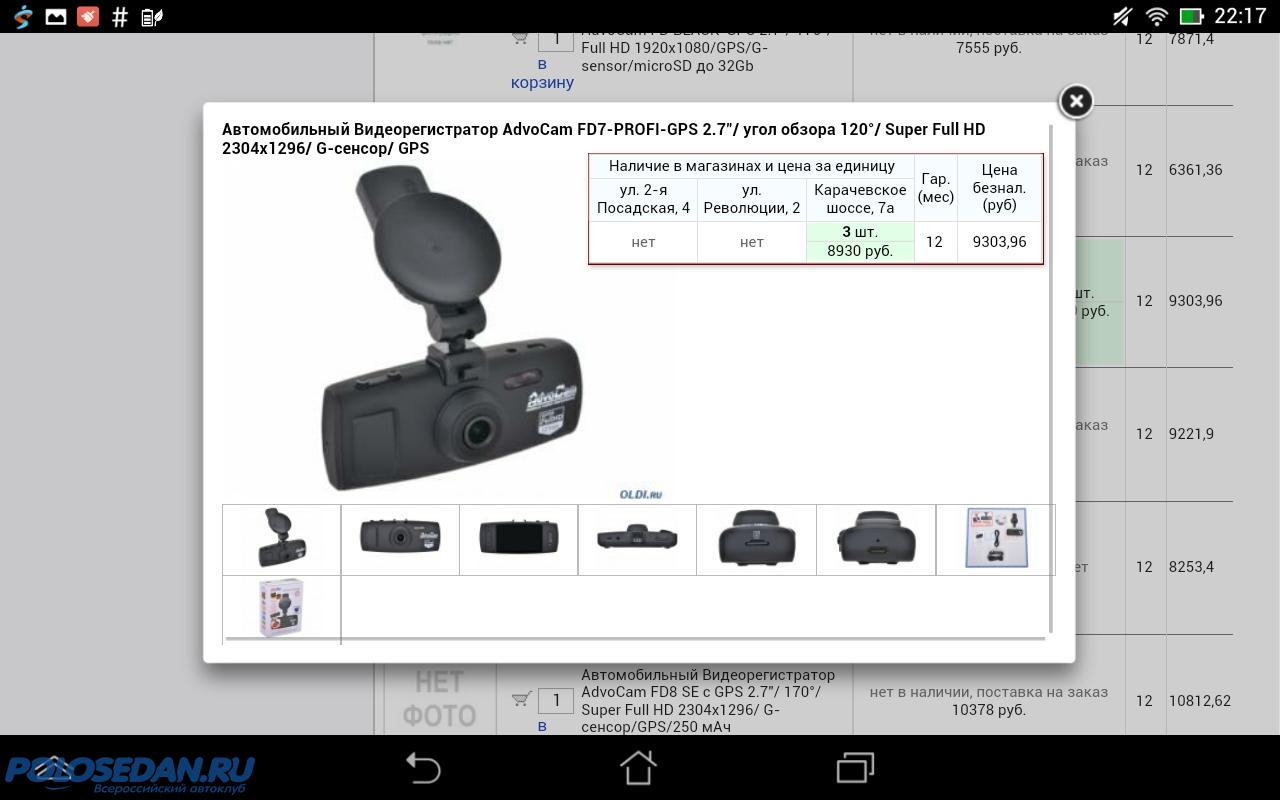
Task: Tap the picture notification icon in status bar
Action: coord(56,16)
